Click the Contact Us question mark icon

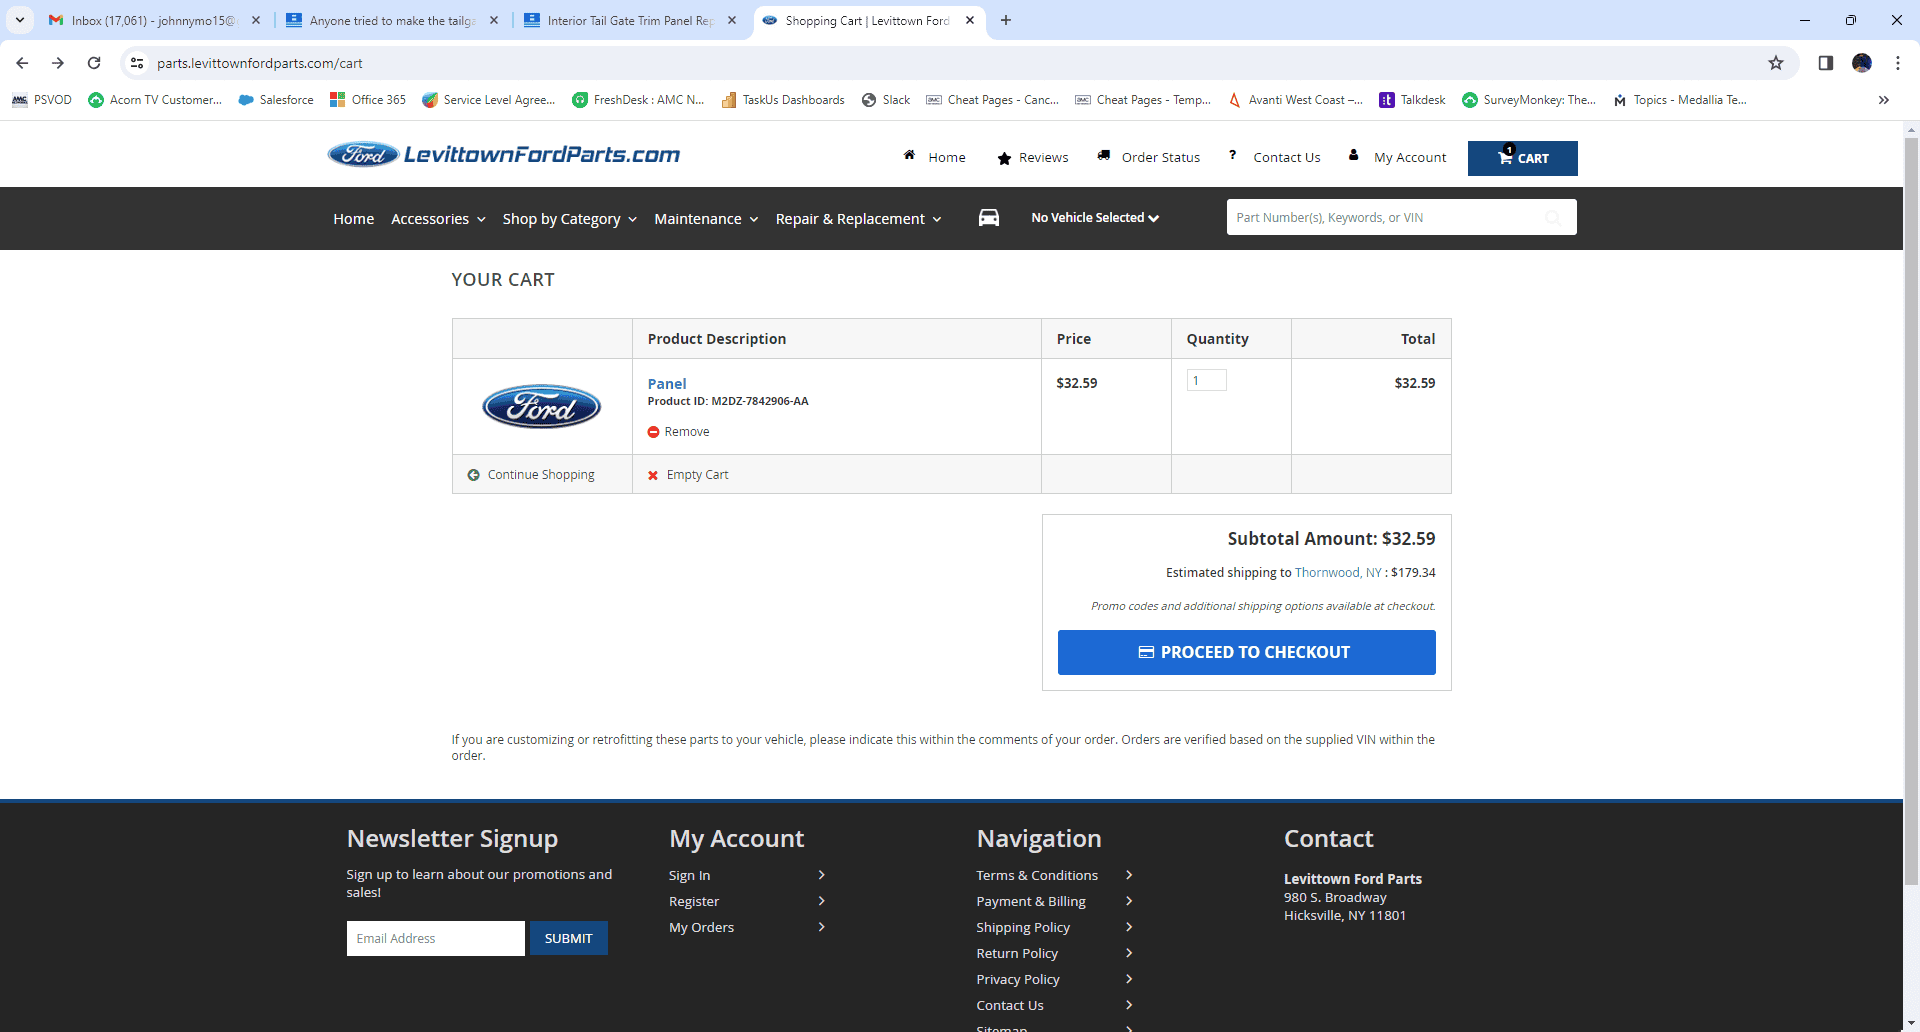[x=1233, y=155]
